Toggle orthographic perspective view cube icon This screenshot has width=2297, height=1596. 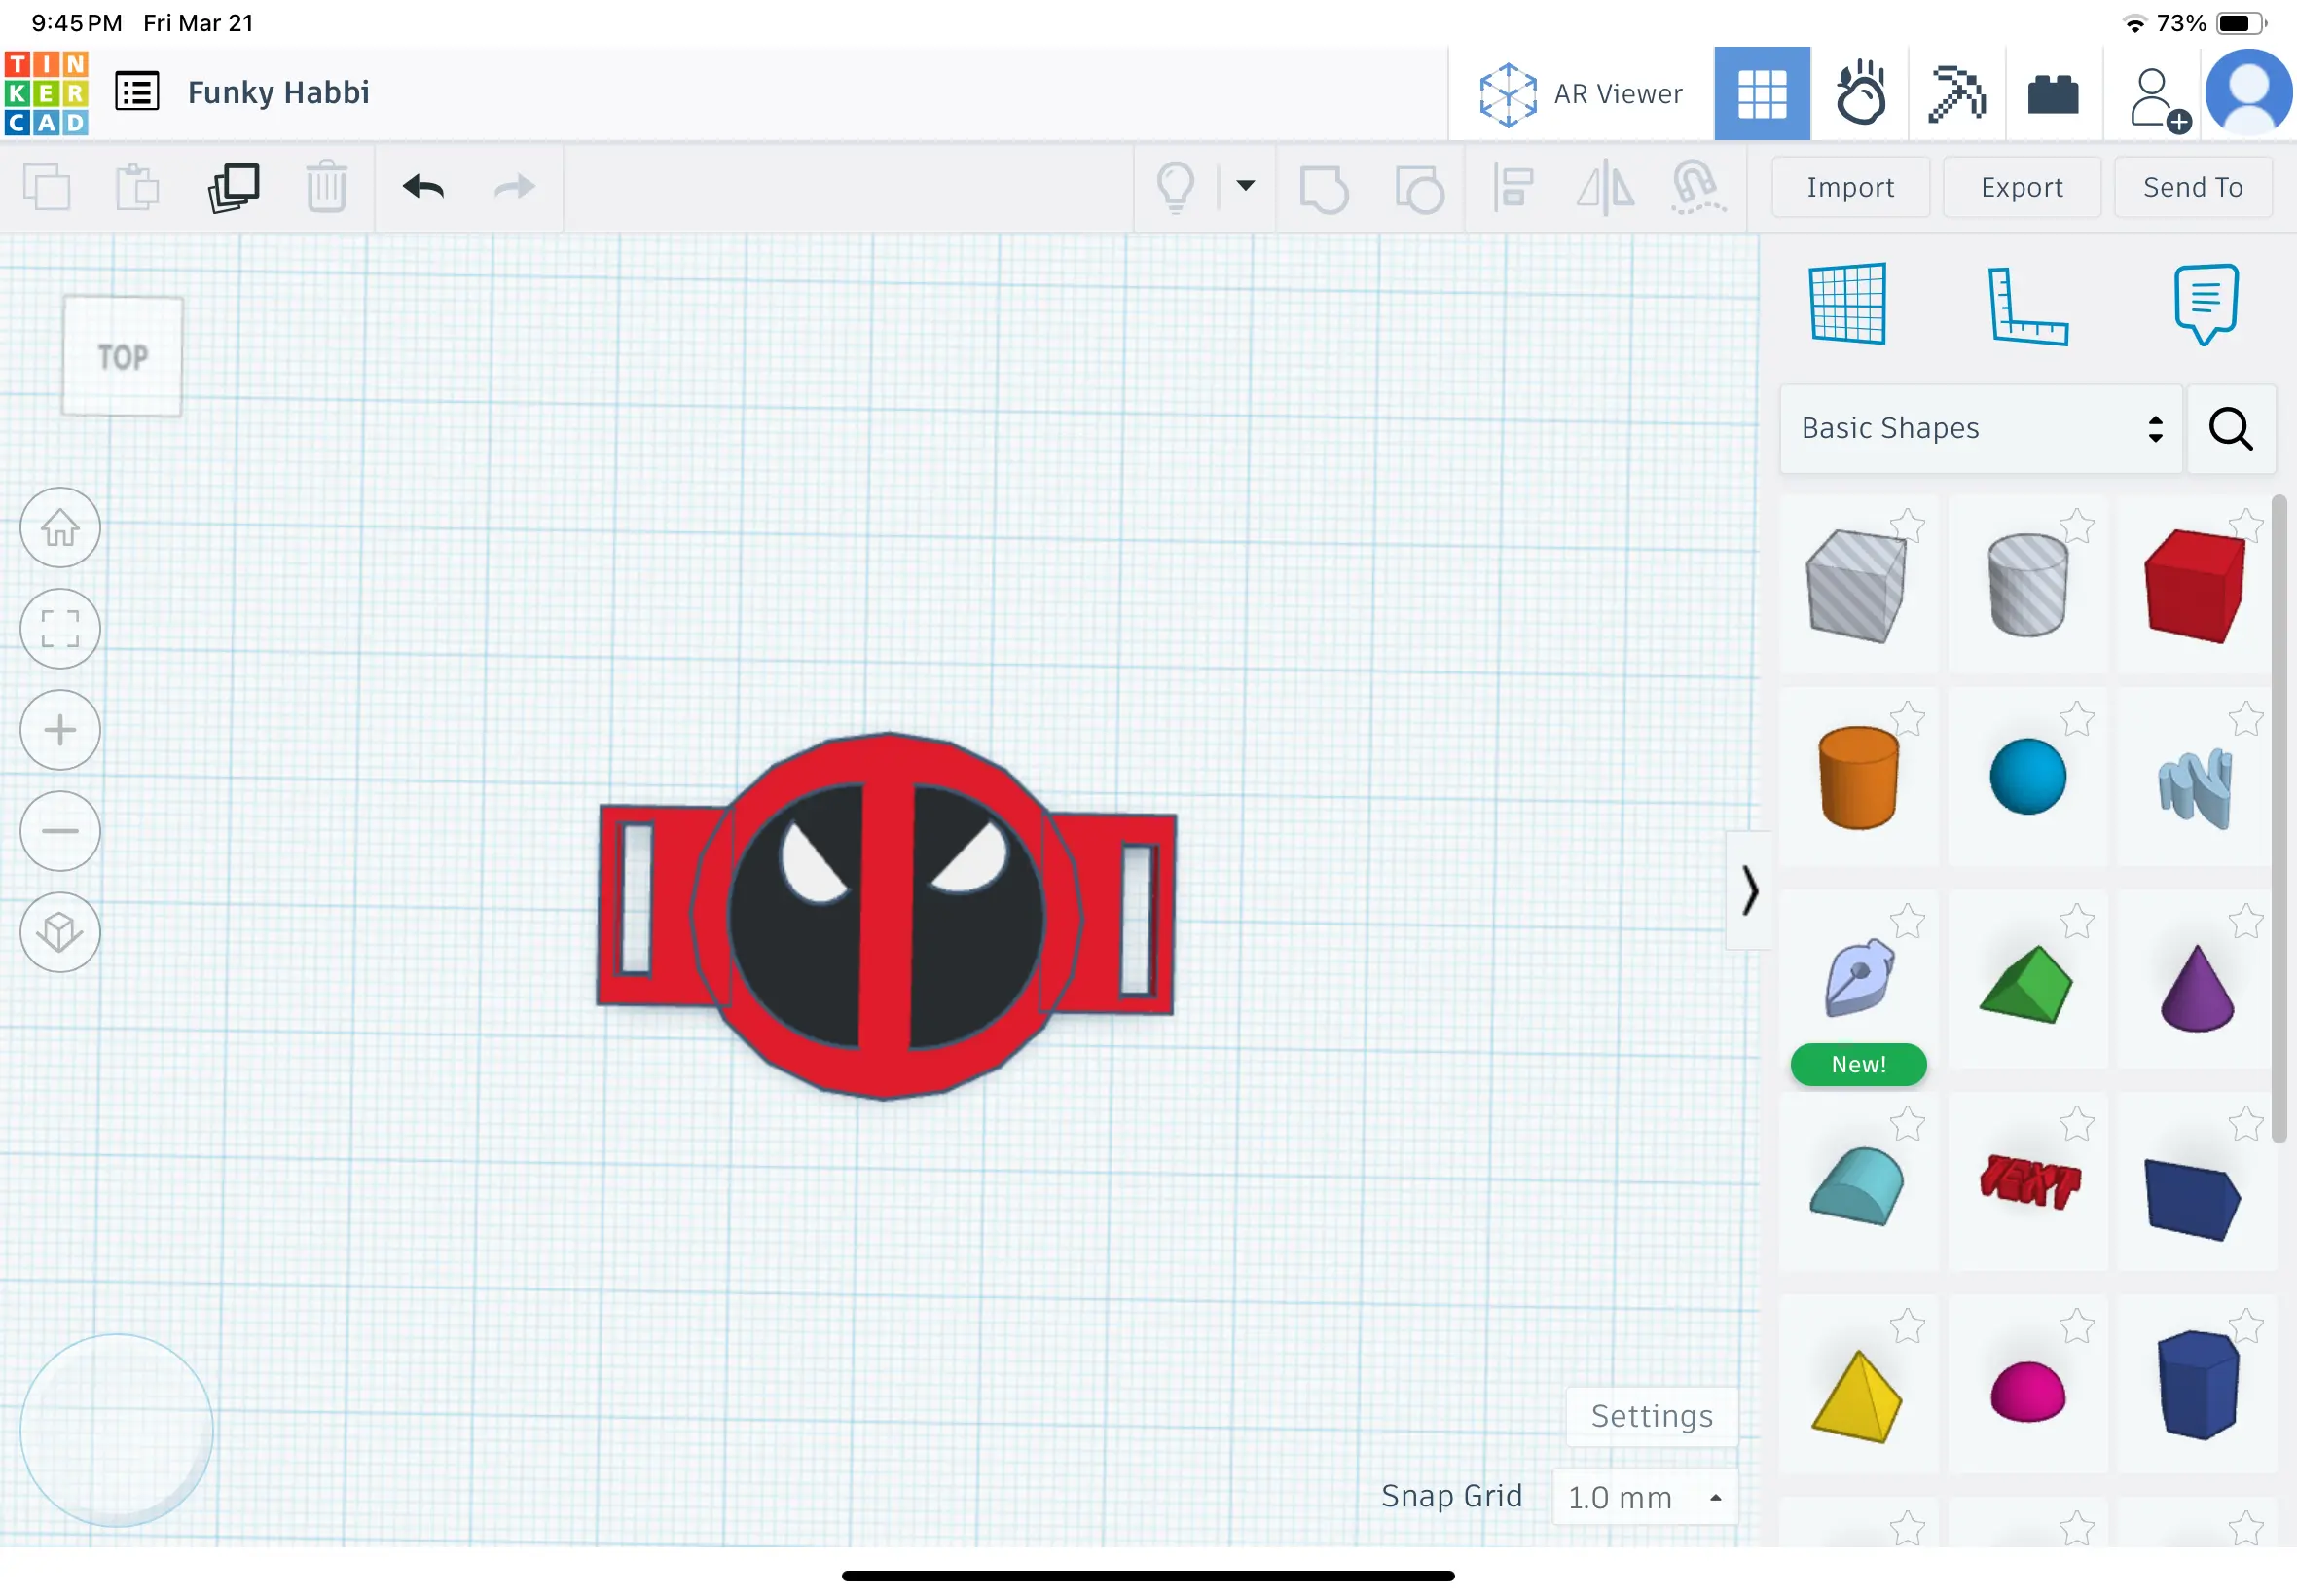tap(60, 932)
